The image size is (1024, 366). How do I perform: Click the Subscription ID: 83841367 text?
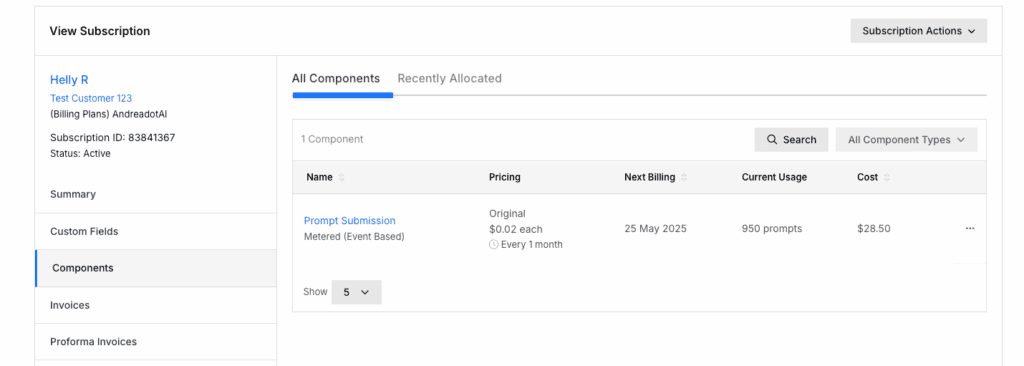(x=112, y=137)
